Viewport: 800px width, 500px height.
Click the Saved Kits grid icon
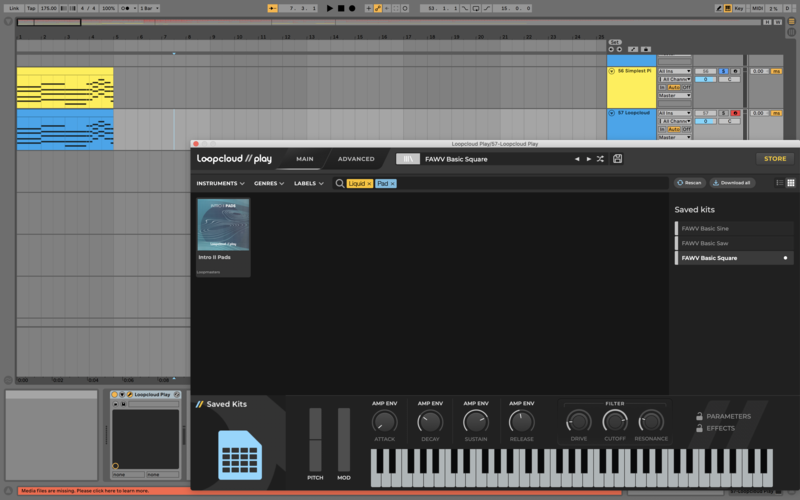pos(239,455)
